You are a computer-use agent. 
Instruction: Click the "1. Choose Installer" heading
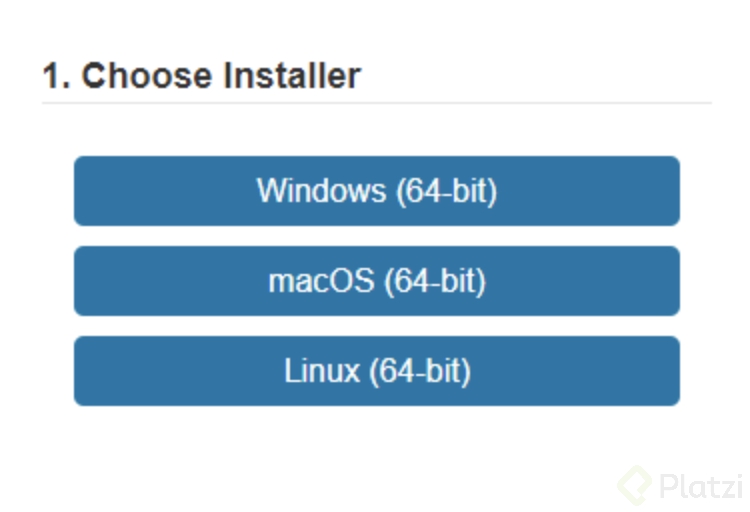(x=201, y=75)
